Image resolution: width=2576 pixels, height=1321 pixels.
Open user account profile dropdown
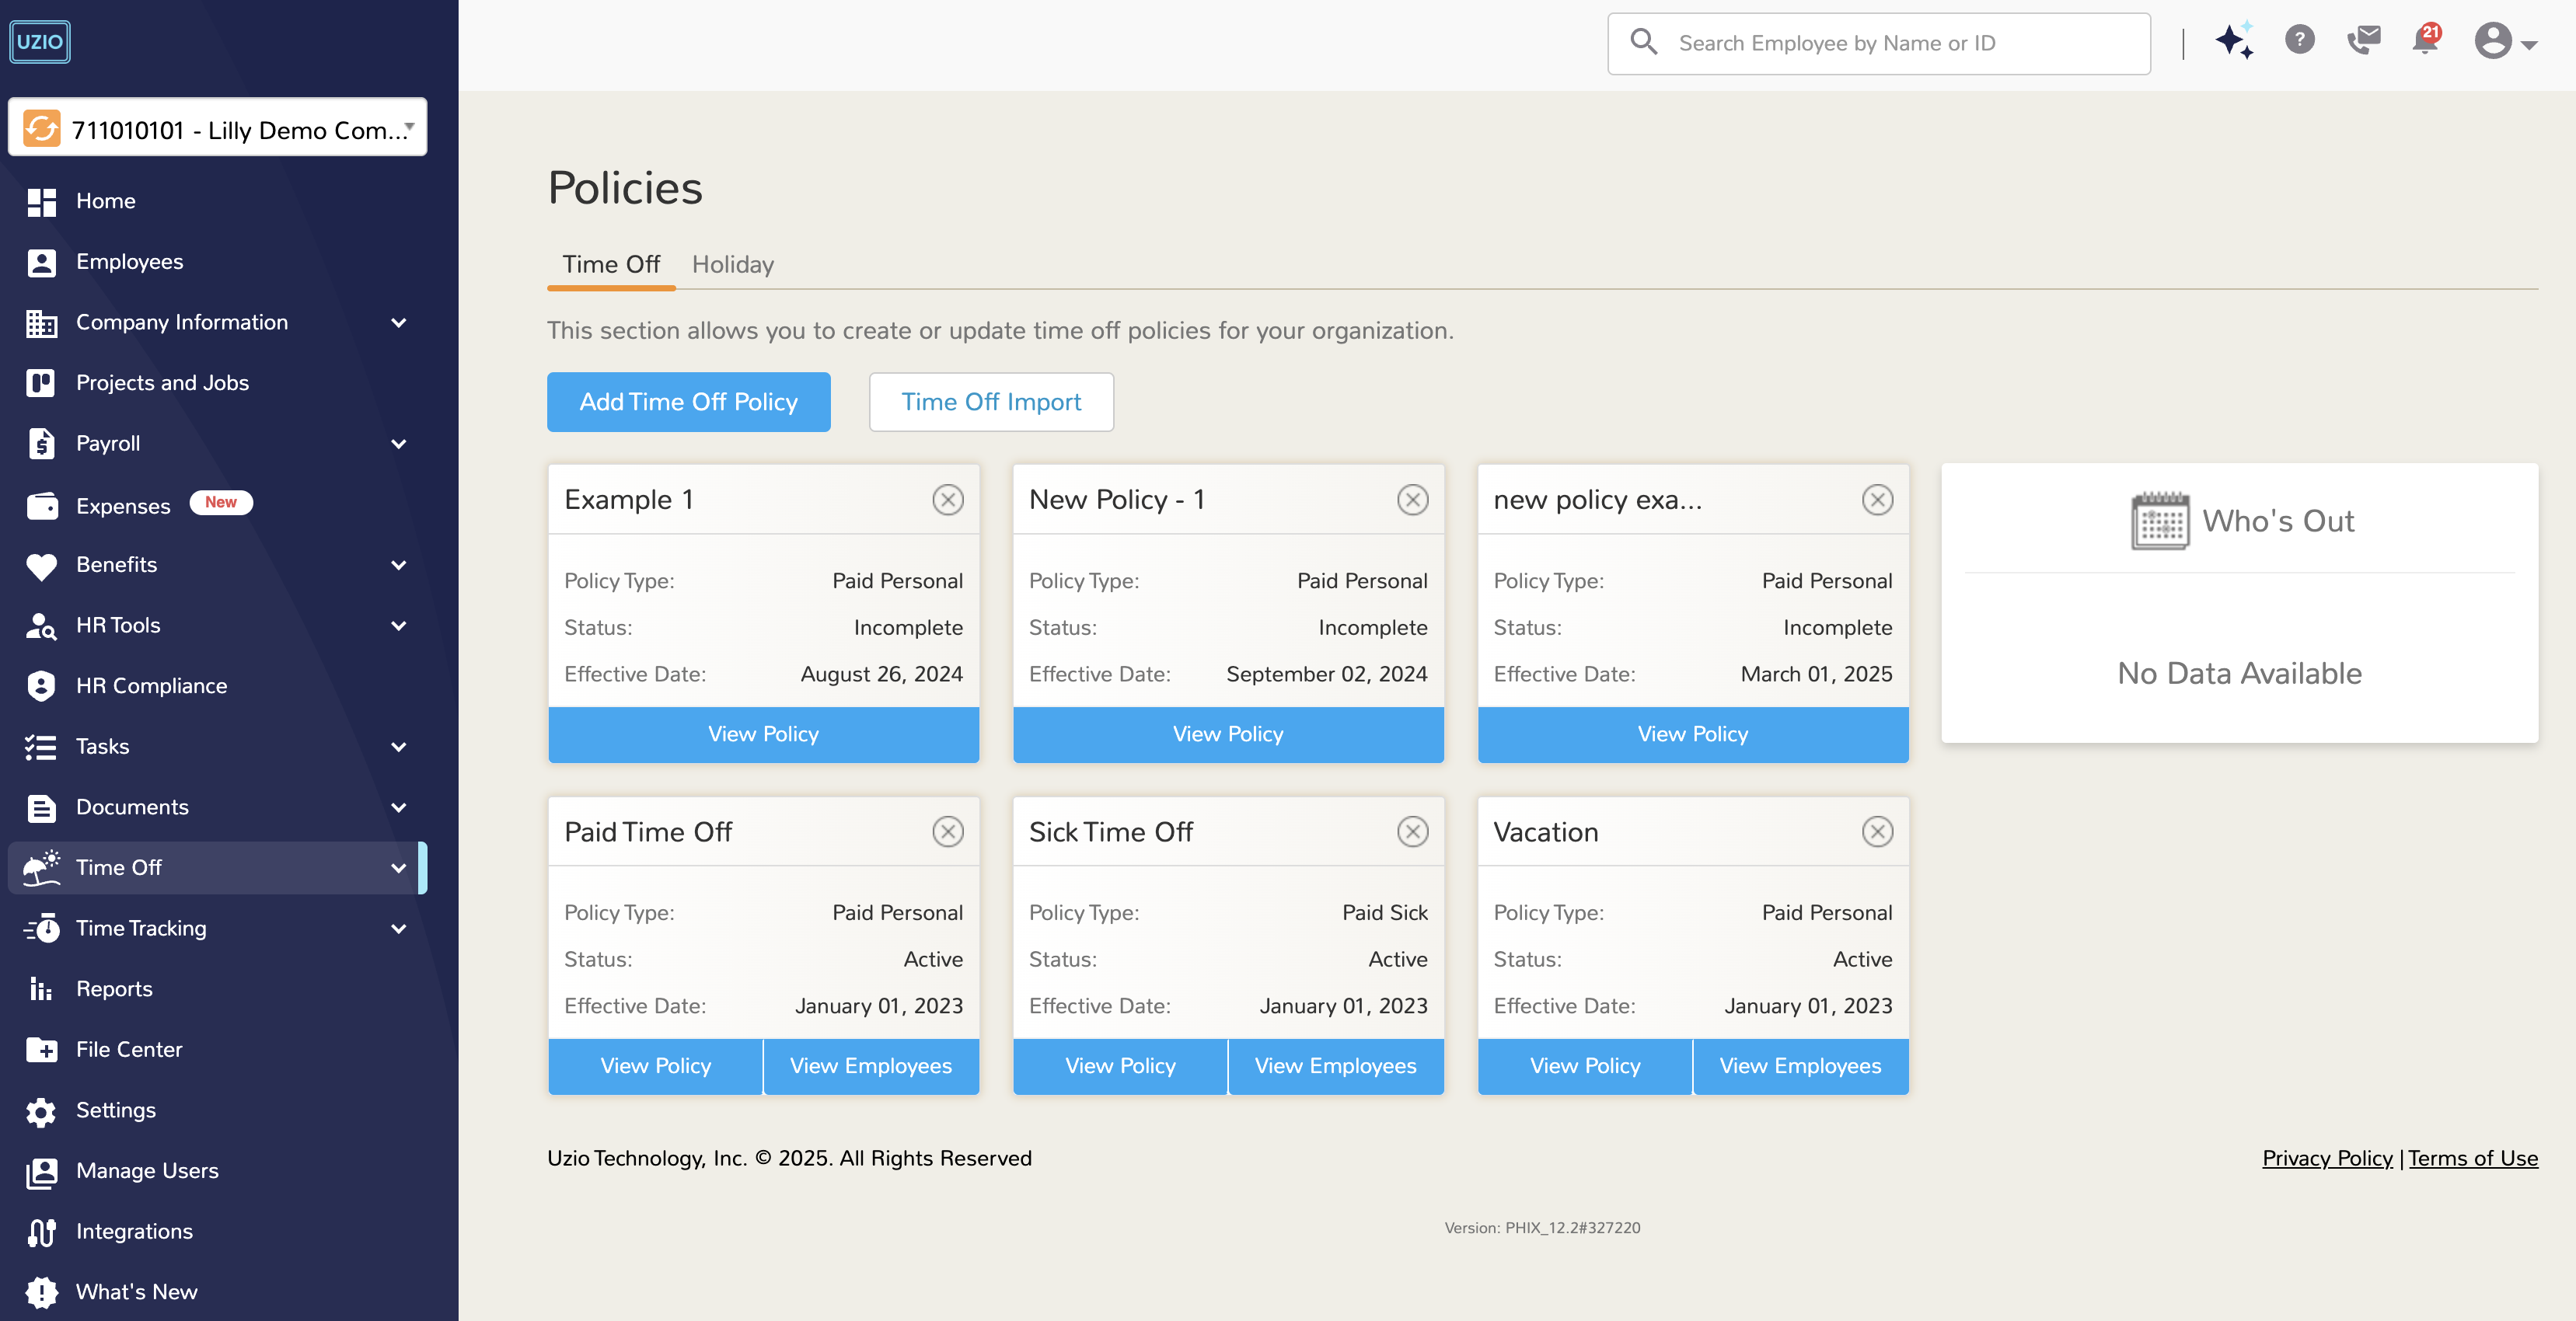[2505, 42]
